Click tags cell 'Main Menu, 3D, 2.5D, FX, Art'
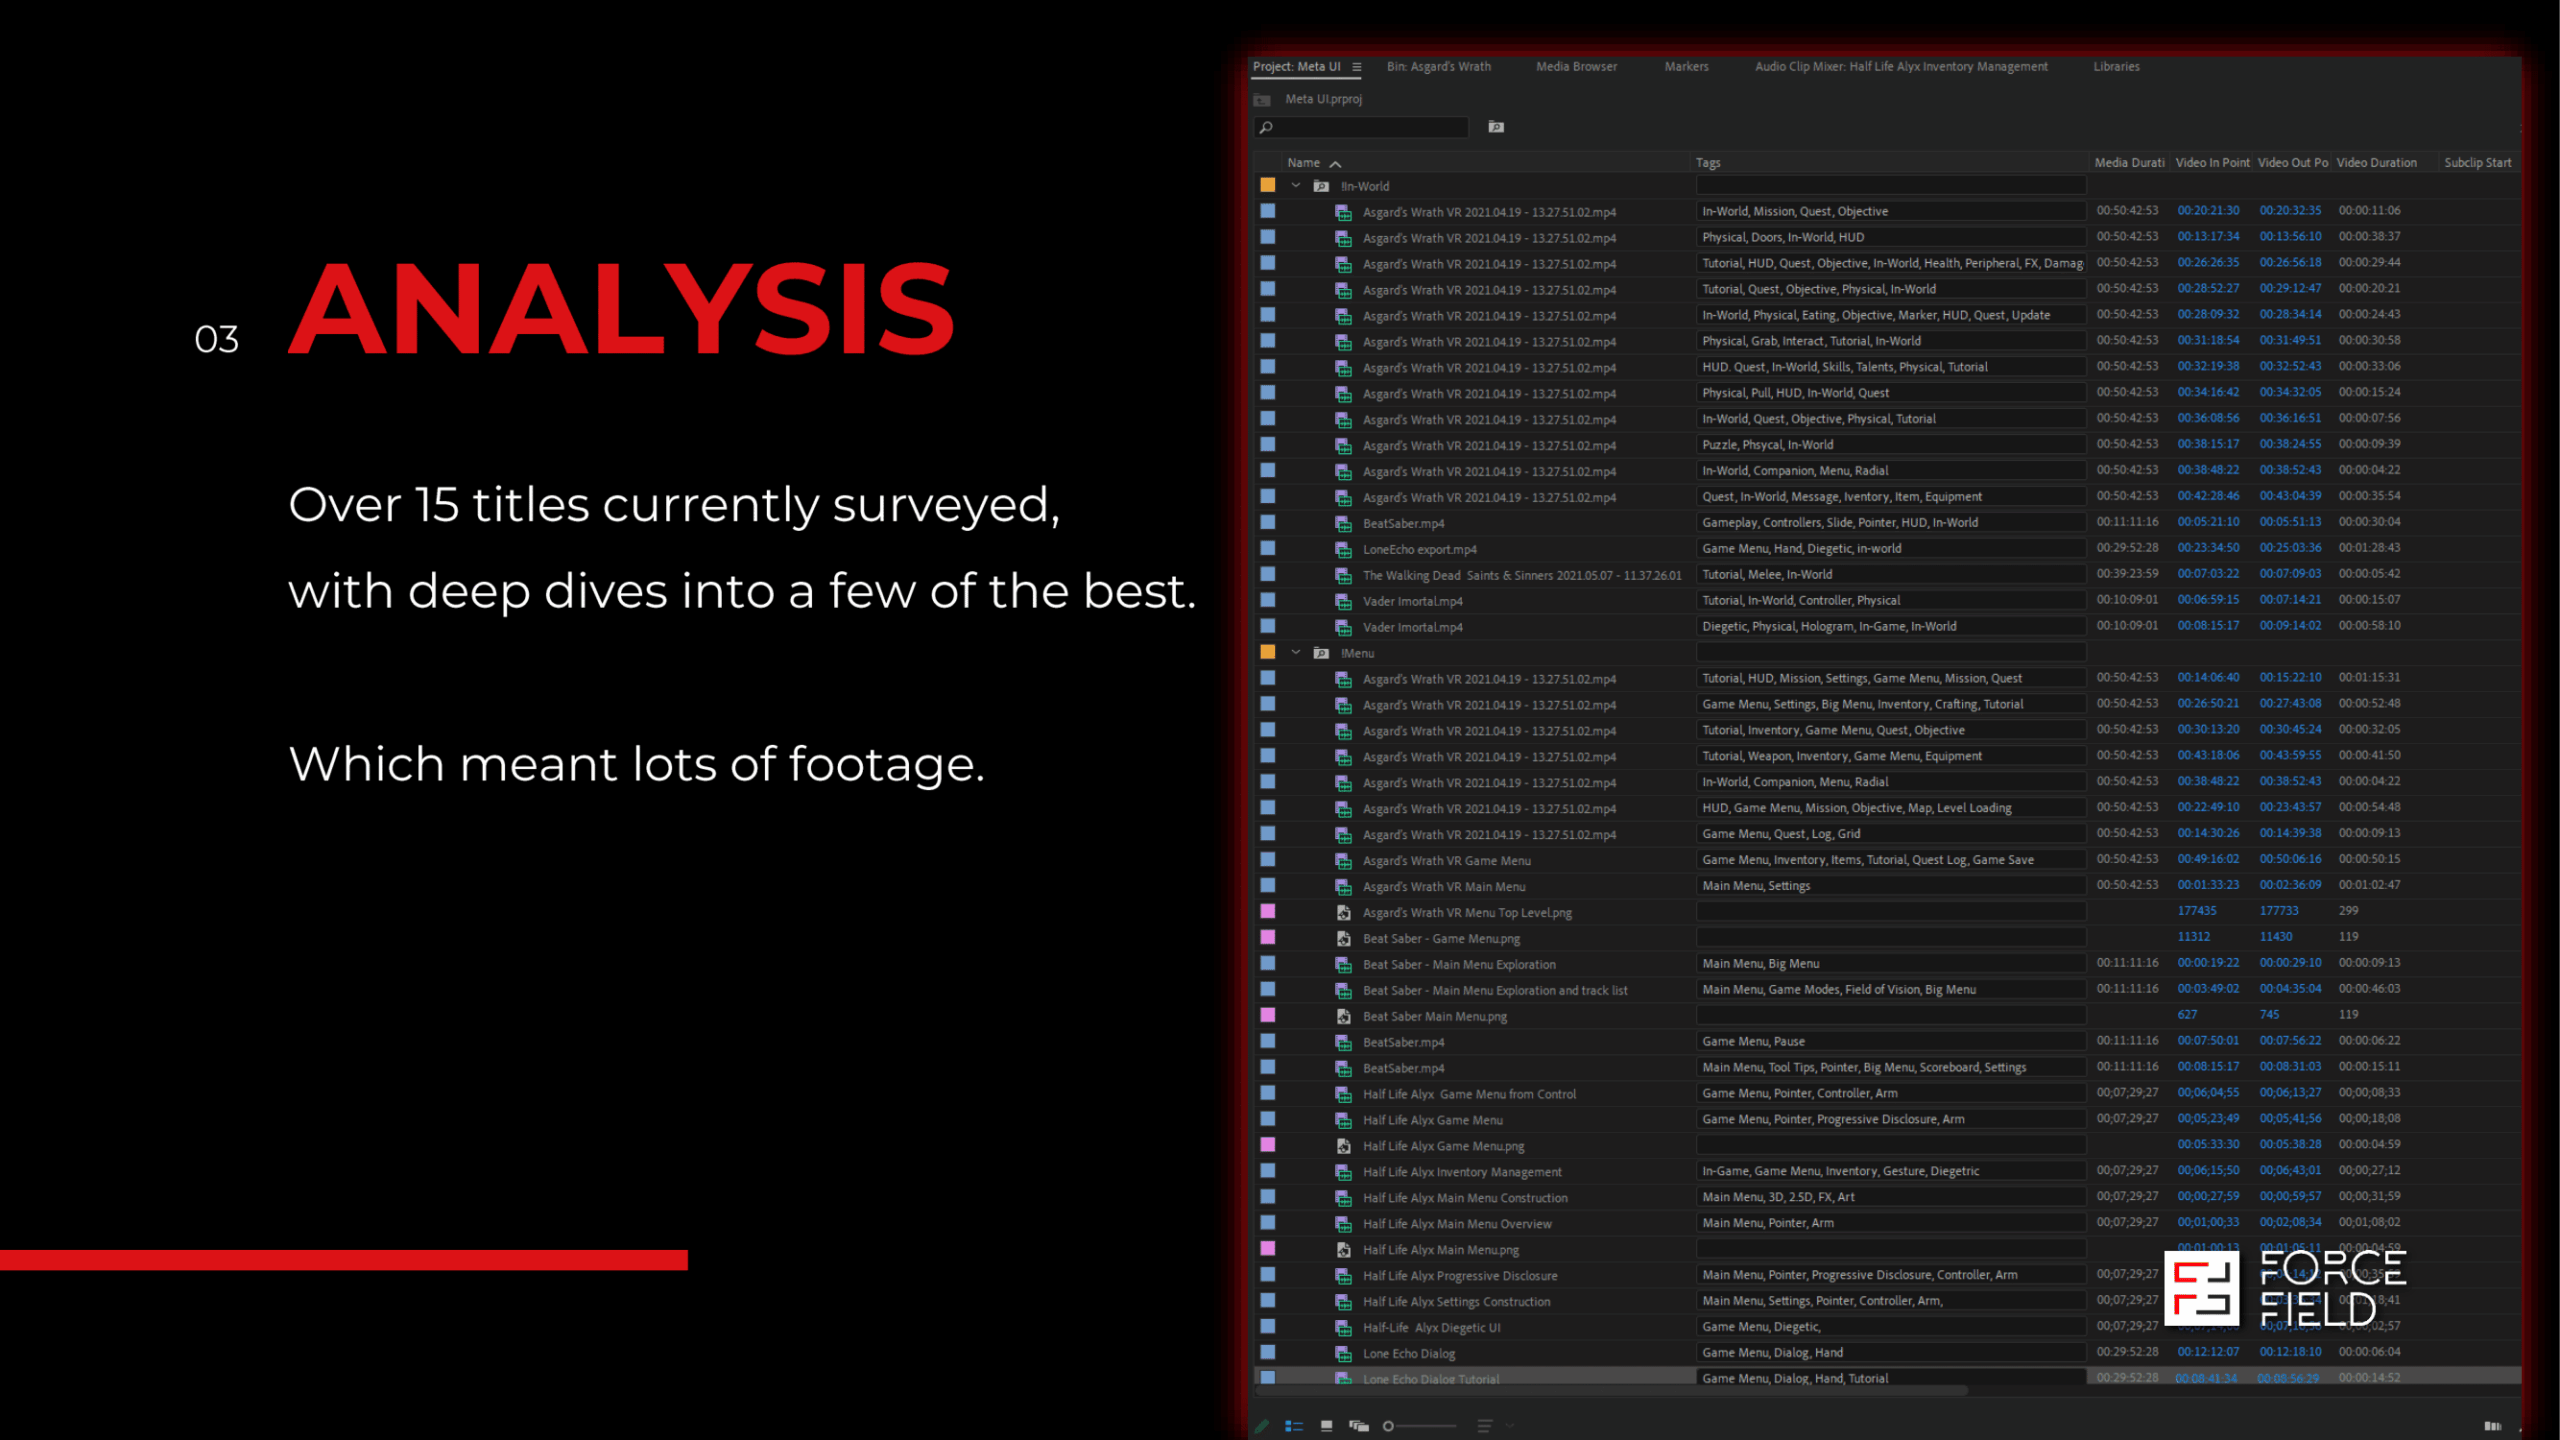This screenshot has height=1440, width=2560. [1890, 1197]
